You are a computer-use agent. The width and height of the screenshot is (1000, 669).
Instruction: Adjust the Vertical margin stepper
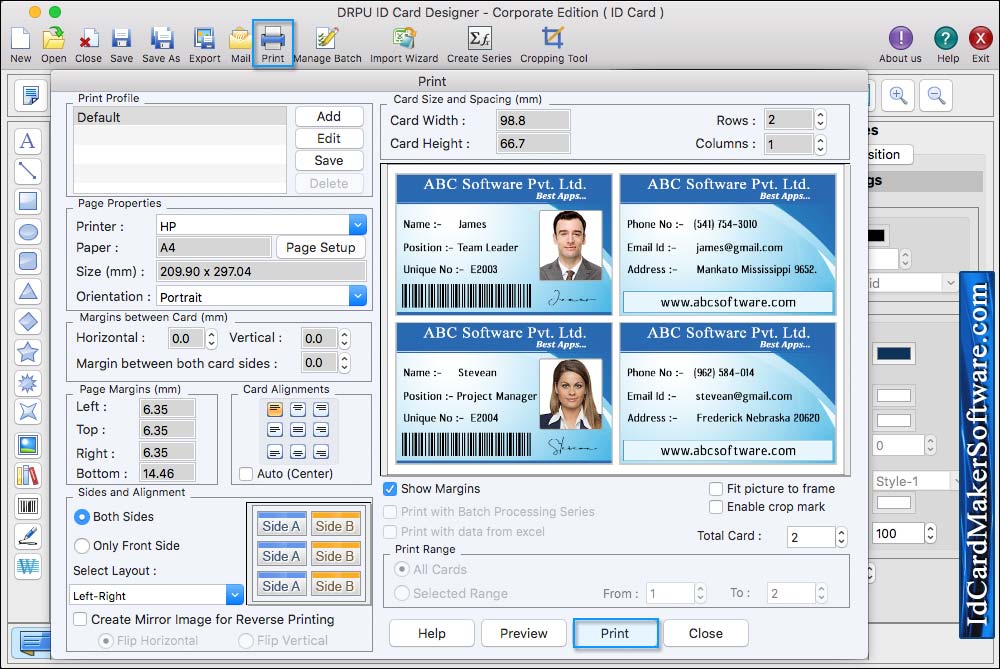(x=344, y=339)
